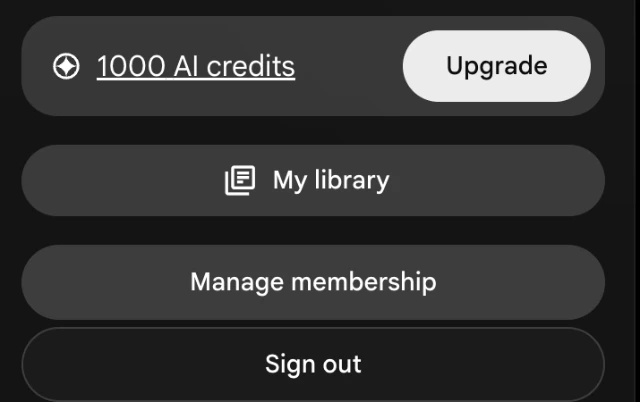Image resolution: width=640 pixels, height=402 pixels.
Task: Click the Upgrade button
Action: 497,66
